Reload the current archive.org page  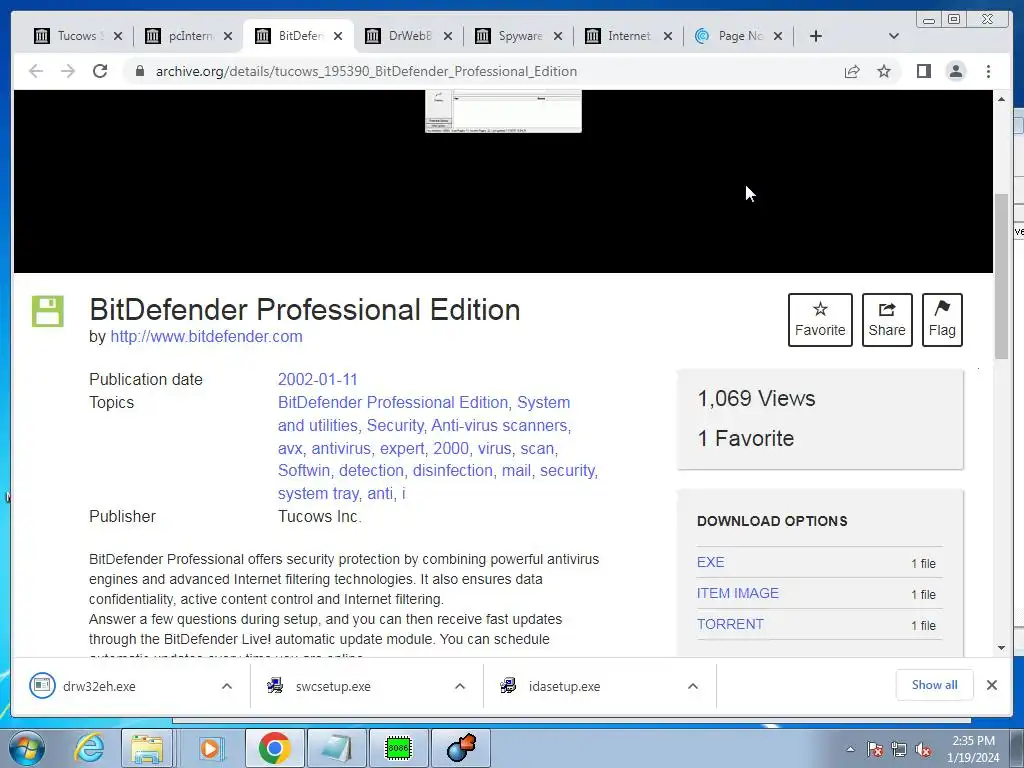coord(100,71)
